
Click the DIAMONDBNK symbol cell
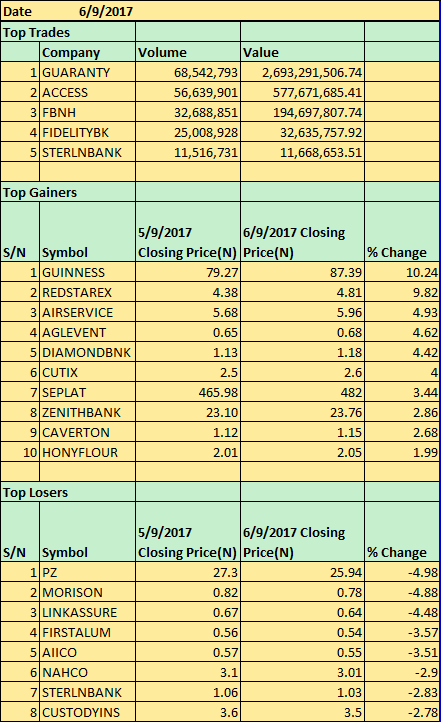point(88,352)
